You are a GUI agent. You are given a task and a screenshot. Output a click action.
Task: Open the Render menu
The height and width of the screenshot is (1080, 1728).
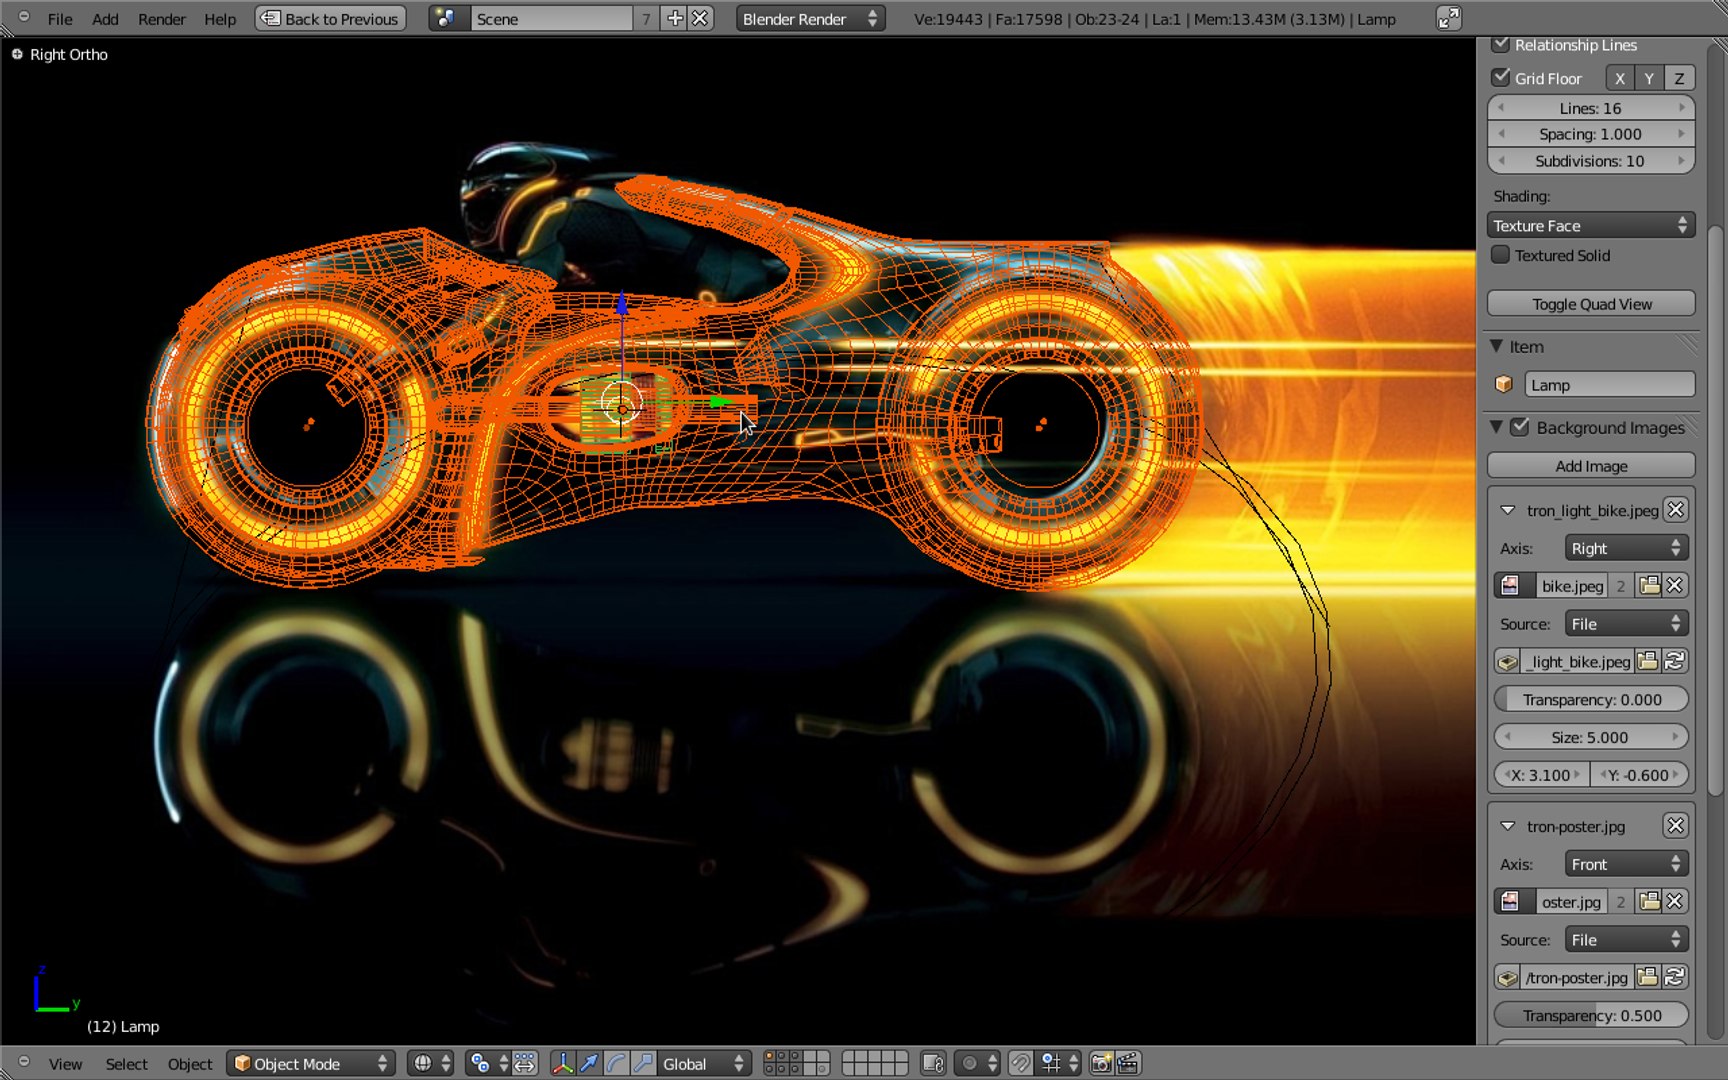(161, 18)
